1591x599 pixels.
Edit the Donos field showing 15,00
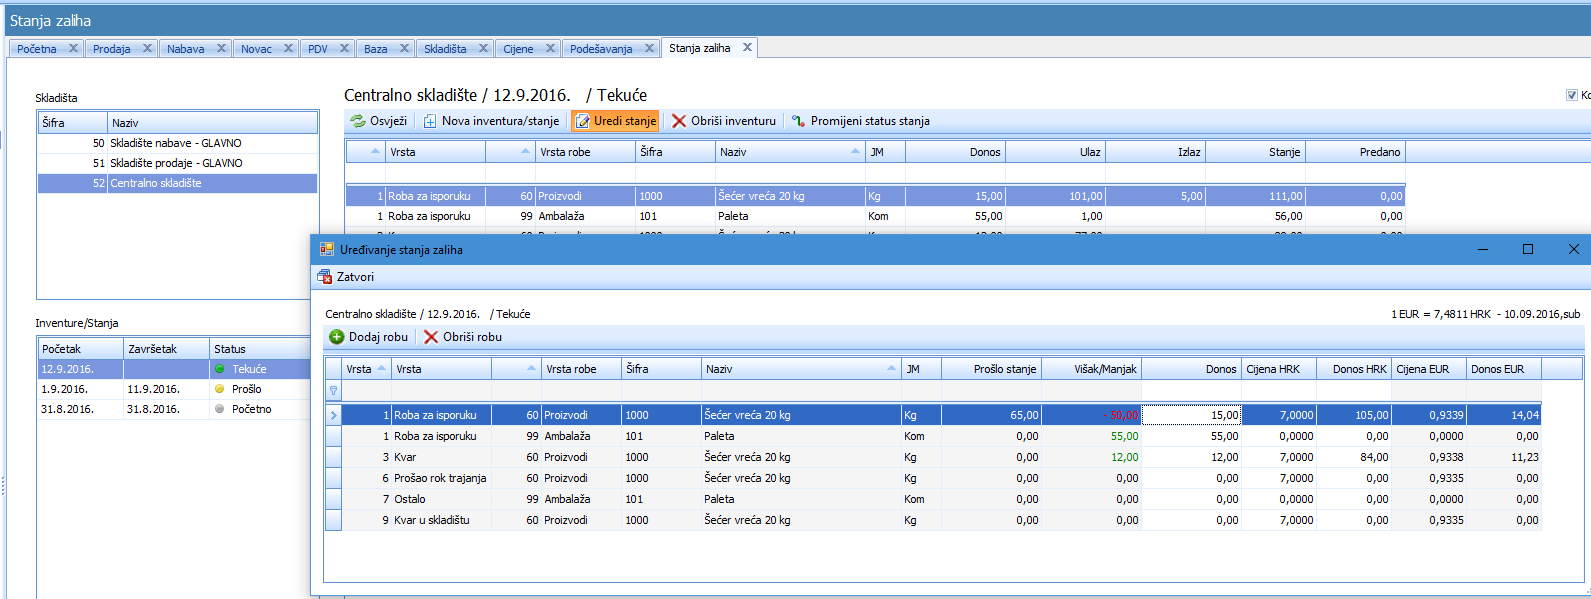tap(1191, 415)
